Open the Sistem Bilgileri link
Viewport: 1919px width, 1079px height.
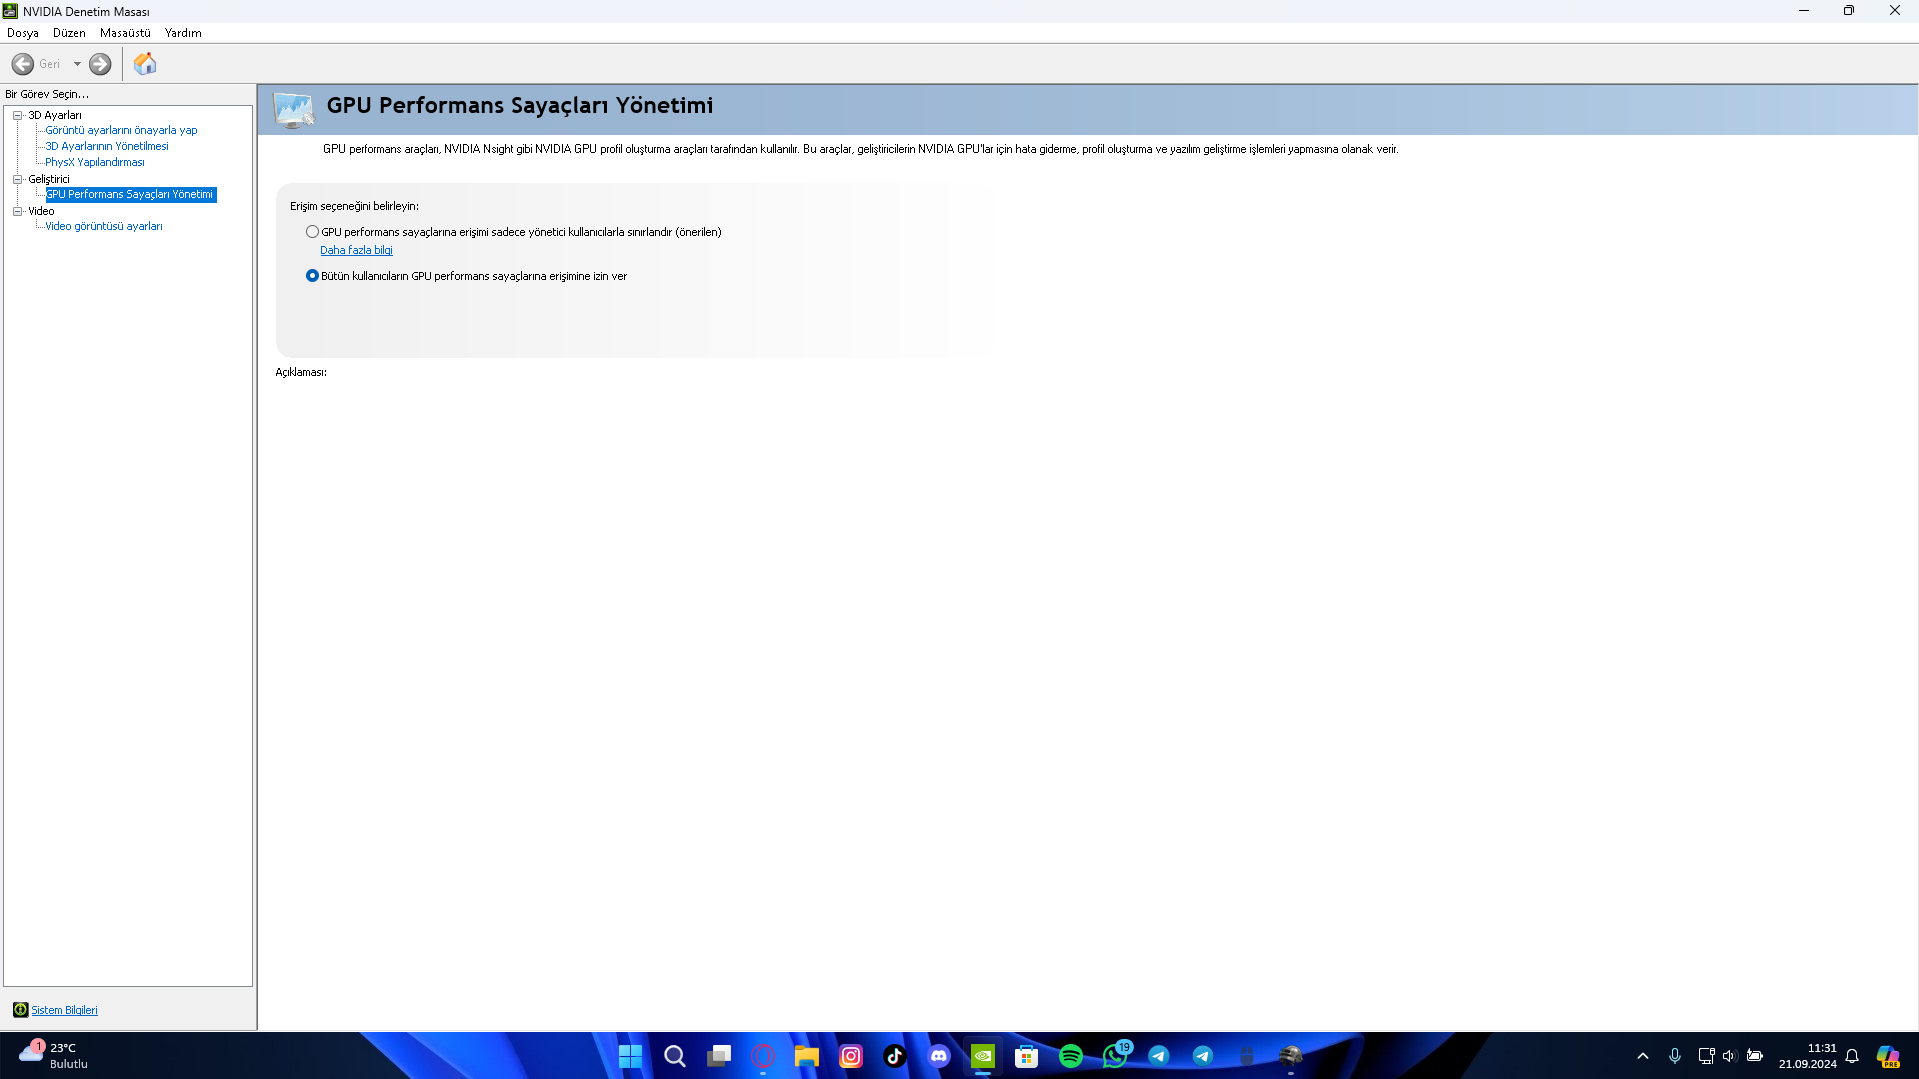click(64, 1010)
